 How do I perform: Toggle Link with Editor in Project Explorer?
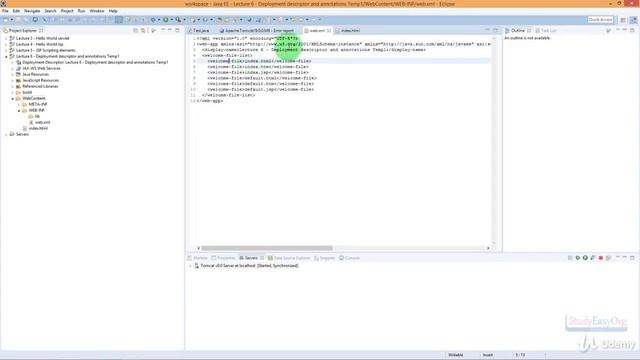tap(143, 31)
